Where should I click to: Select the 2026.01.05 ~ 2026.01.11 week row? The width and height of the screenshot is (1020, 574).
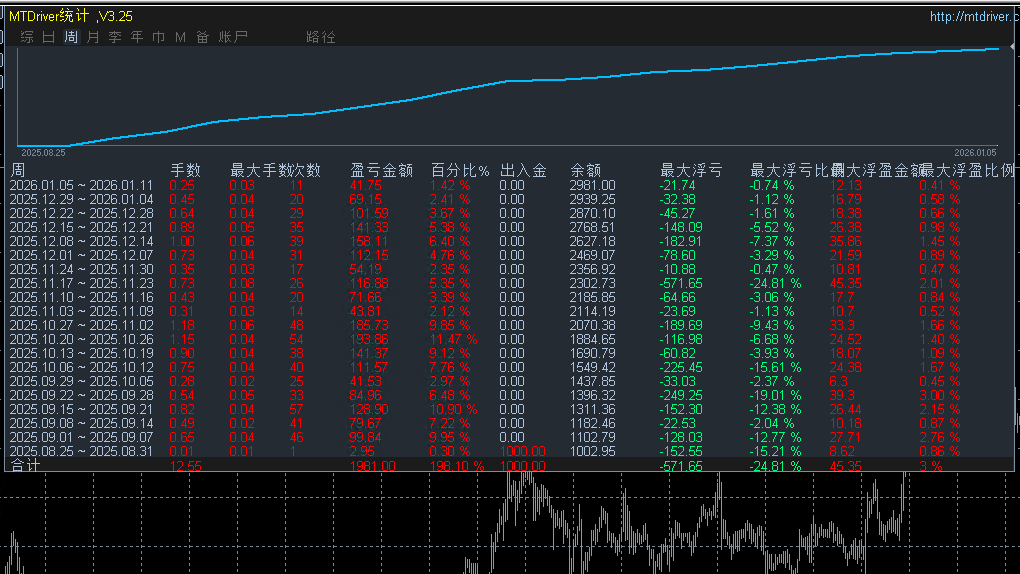[81, 185]
